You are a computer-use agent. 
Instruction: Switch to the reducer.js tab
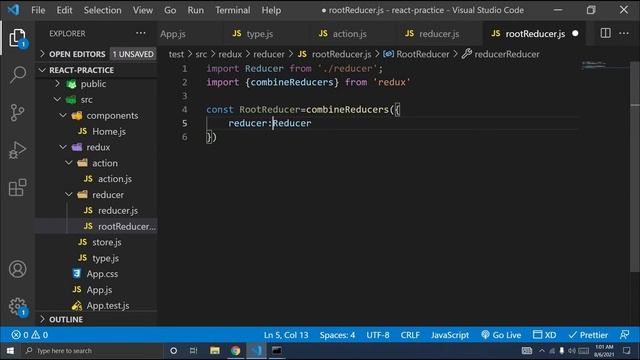(438, 33)
